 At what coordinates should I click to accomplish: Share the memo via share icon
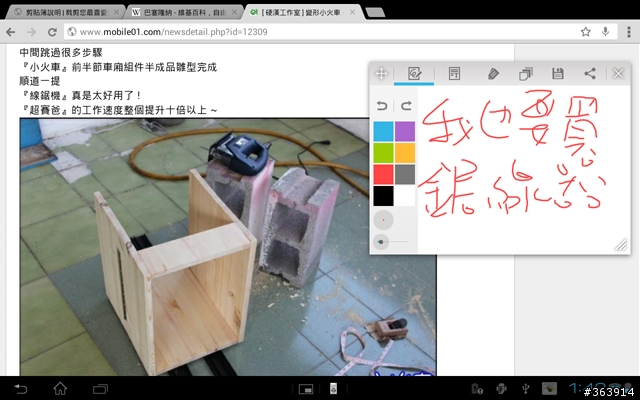point(590,74)
